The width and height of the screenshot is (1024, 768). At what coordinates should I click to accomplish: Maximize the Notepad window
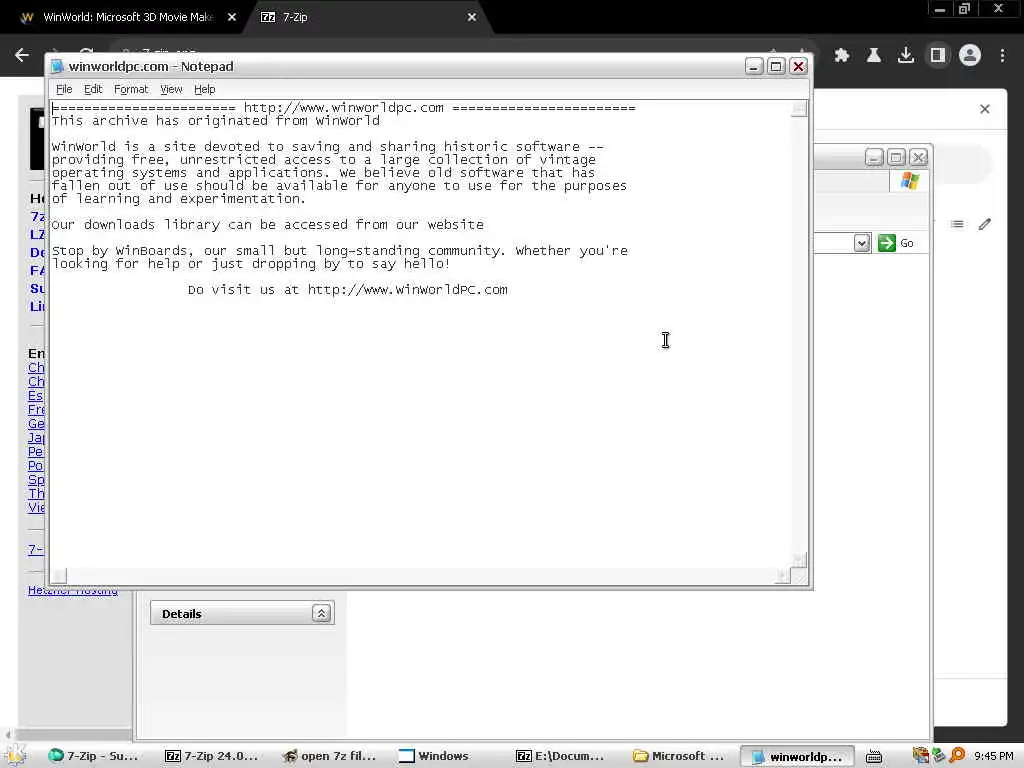pyautogui.click(x=776, y=67)
